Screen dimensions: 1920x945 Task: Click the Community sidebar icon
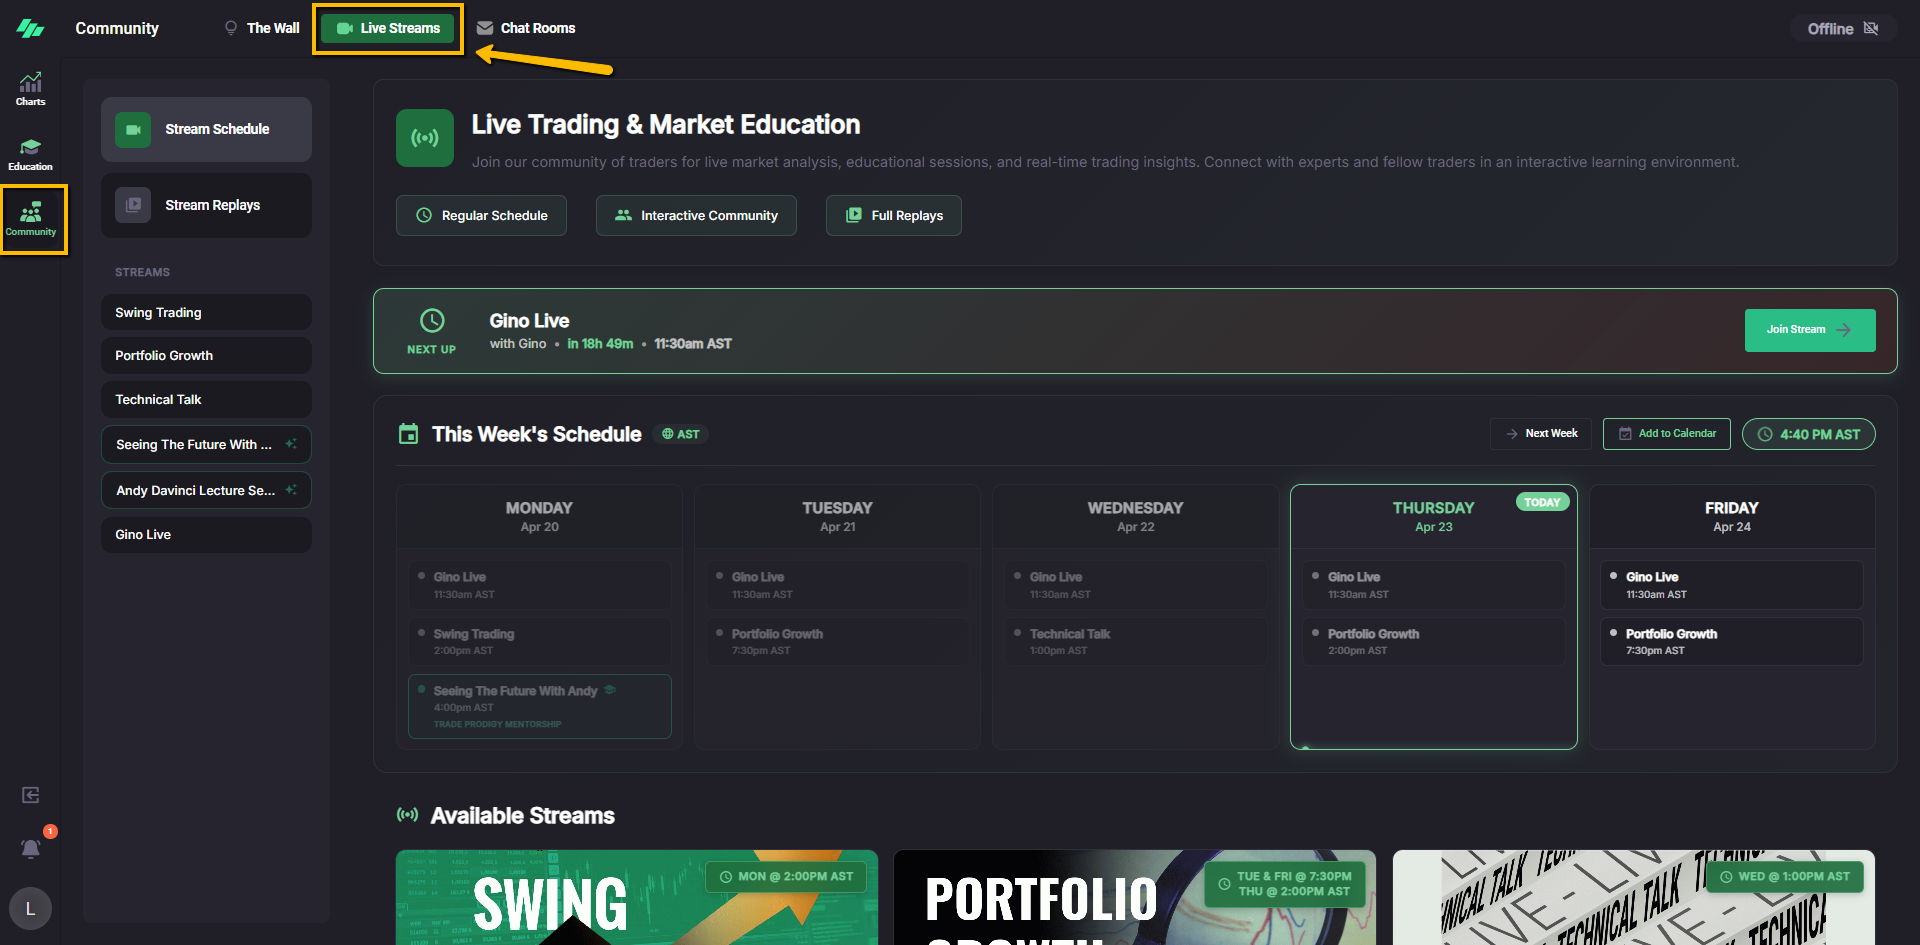pyautogui.click(x=31, y=219)
